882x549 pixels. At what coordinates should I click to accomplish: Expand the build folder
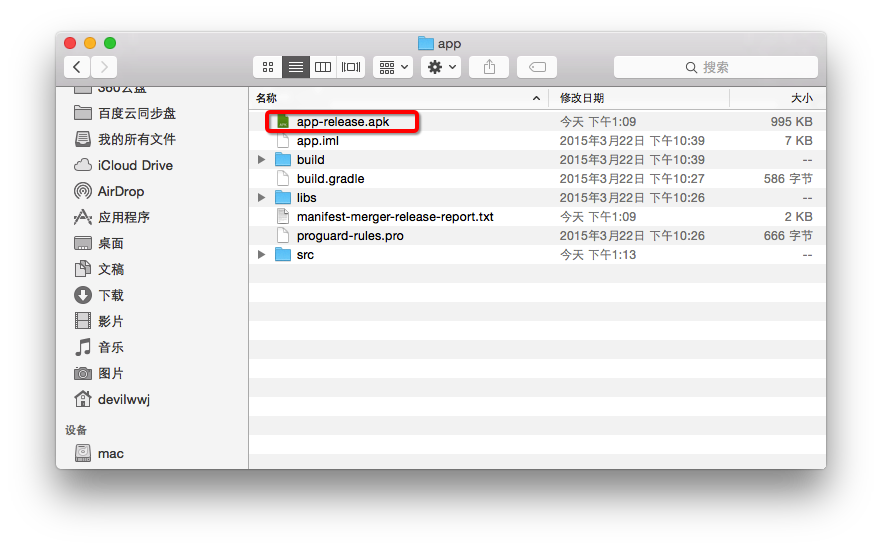(261, 160)
